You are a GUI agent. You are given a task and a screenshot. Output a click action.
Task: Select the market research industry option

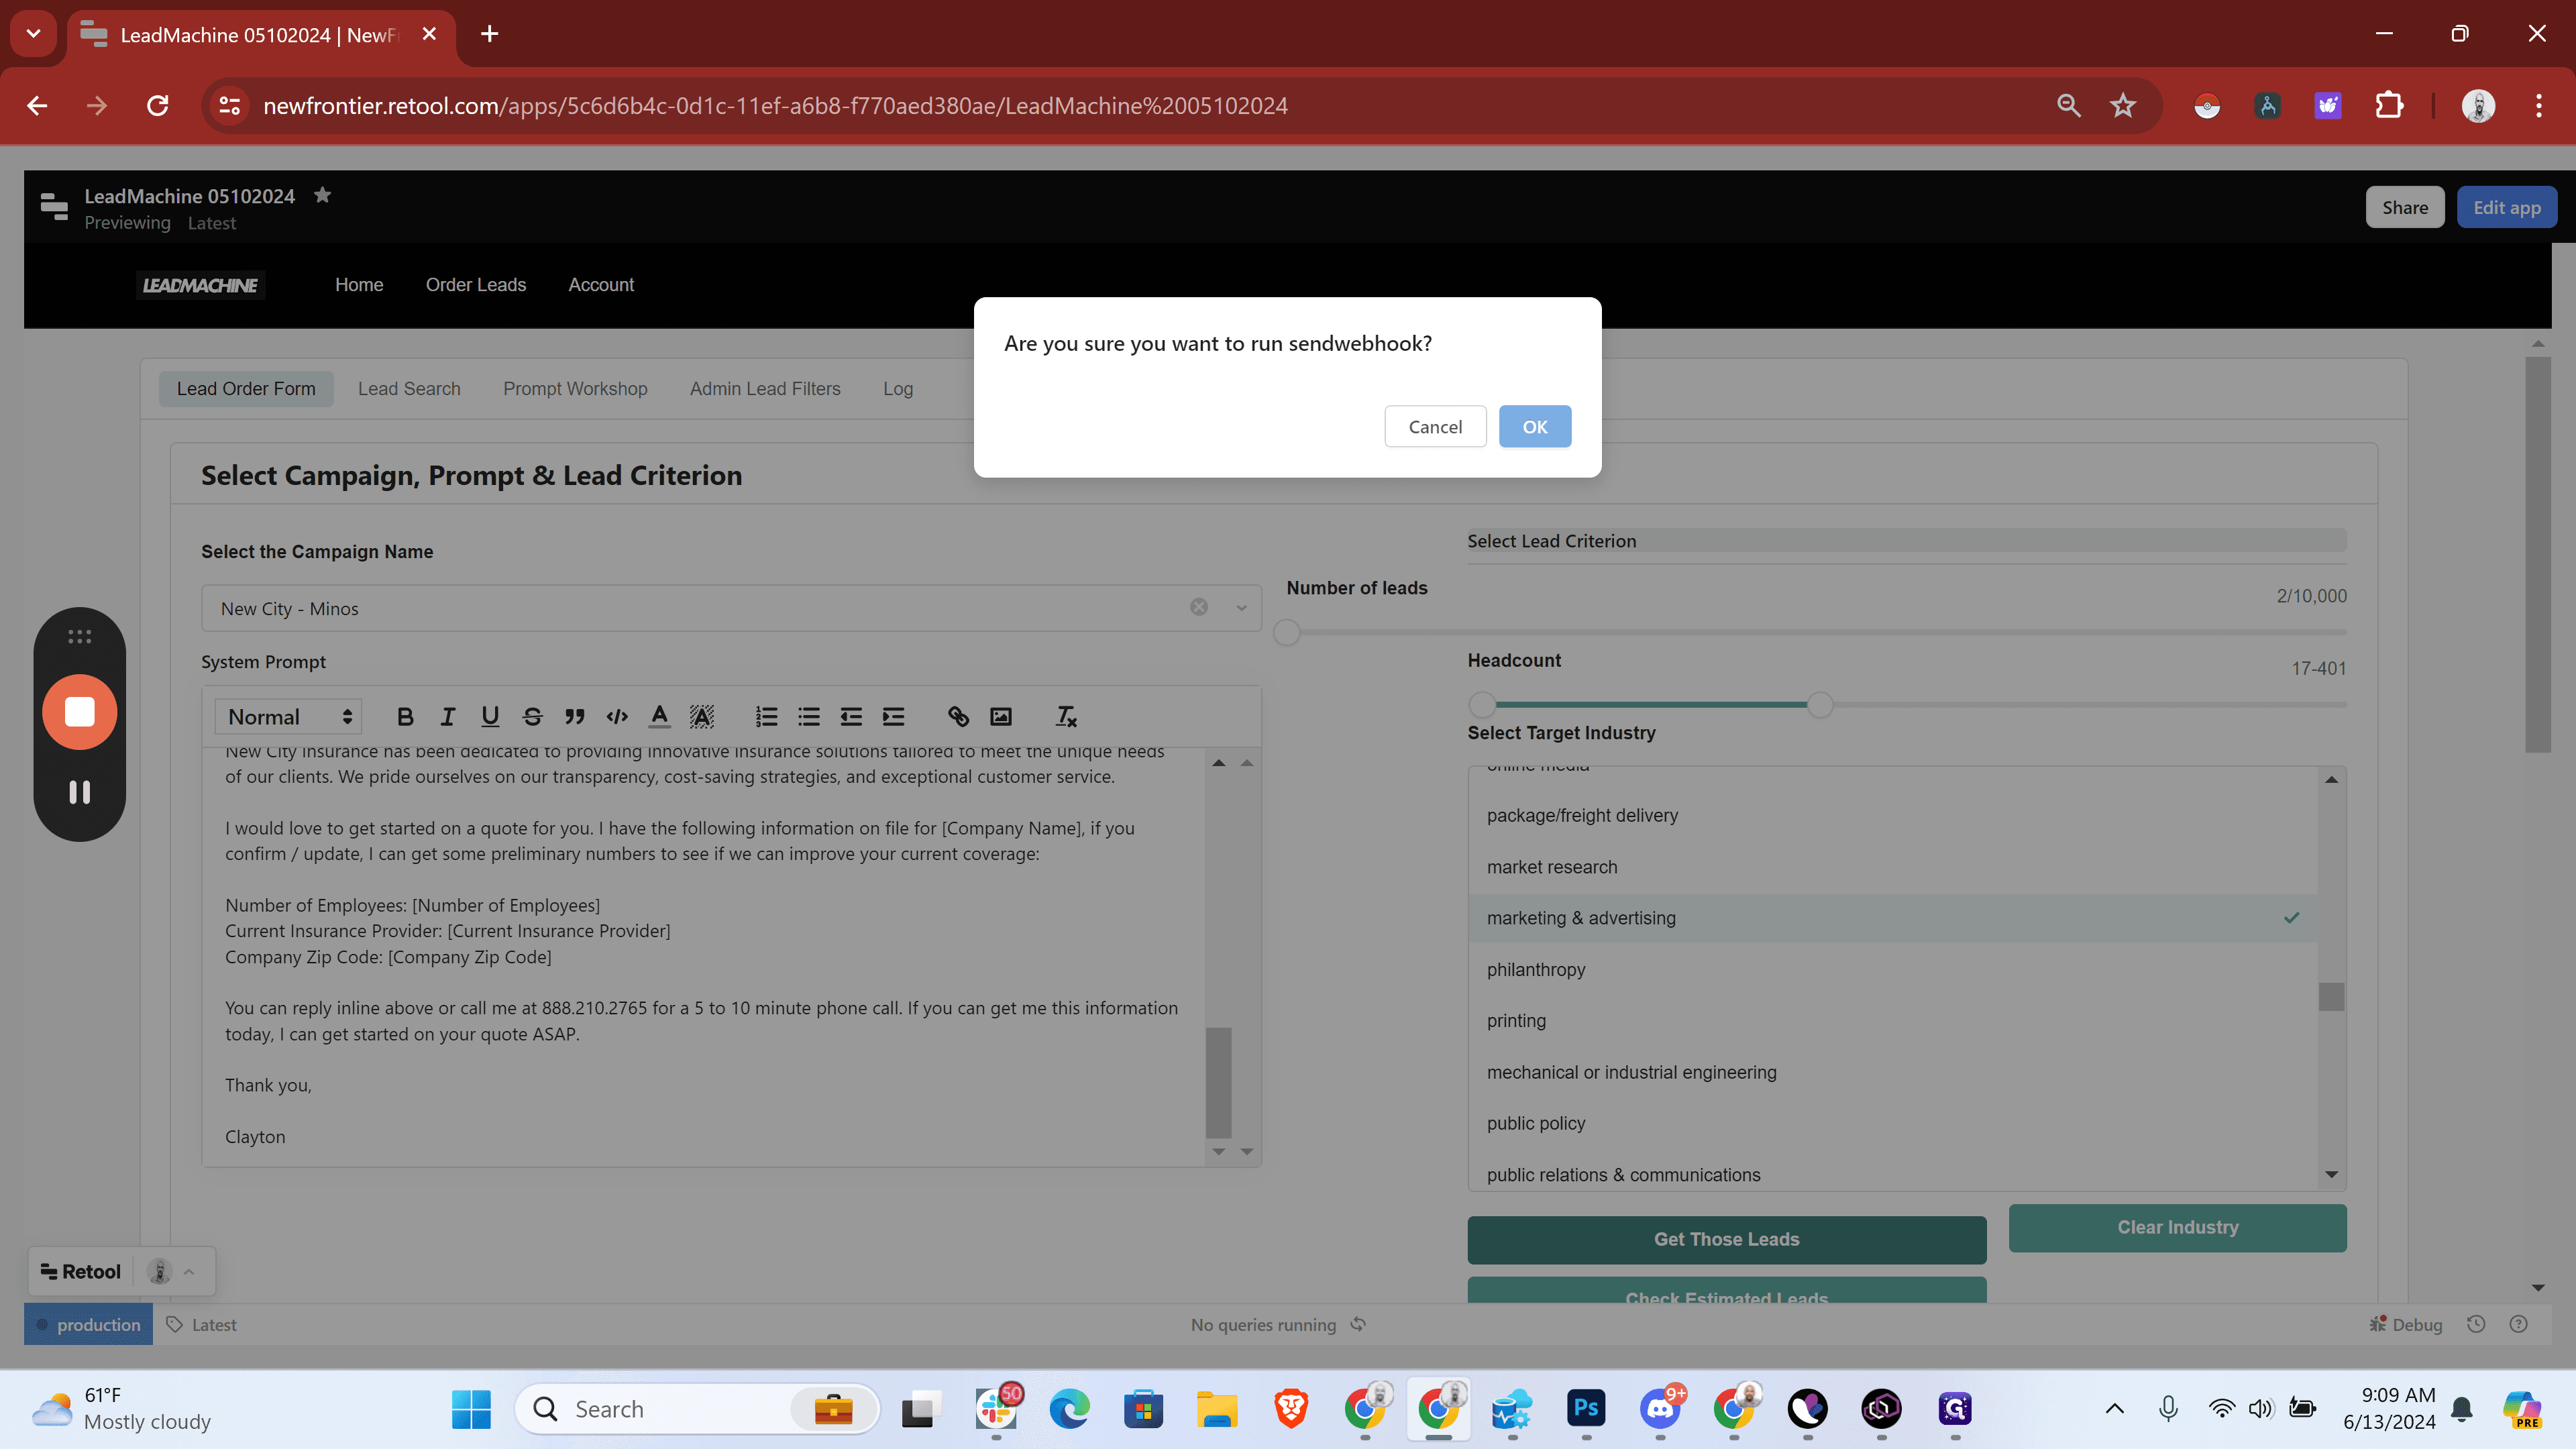(1892, 867)
